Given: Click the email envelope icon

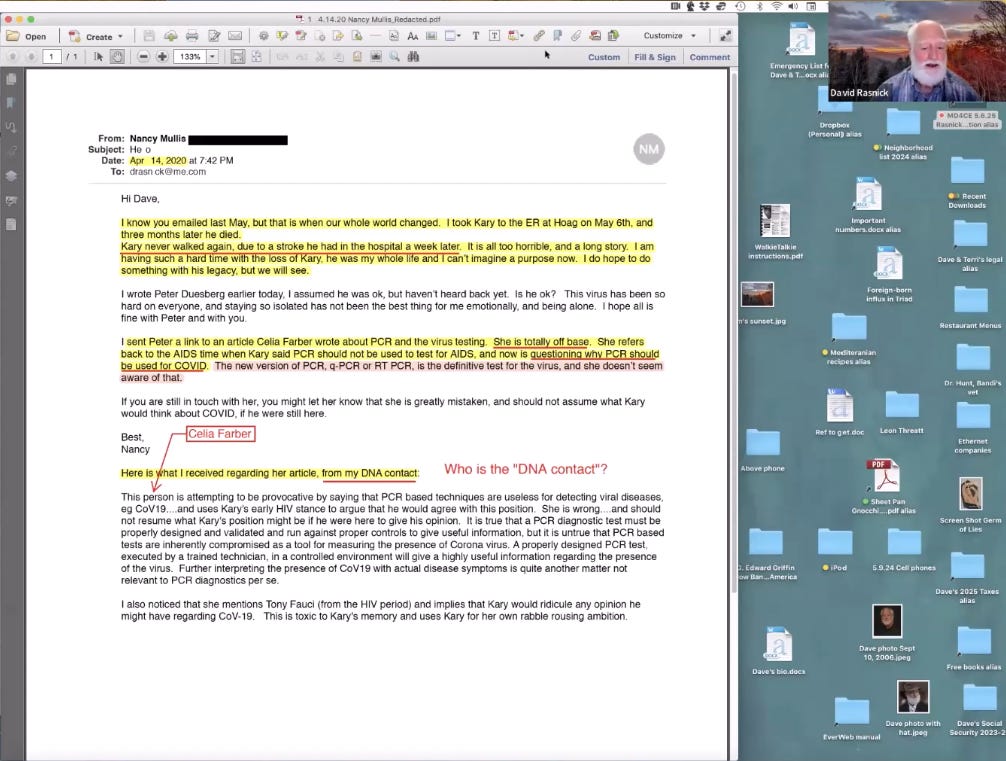Looking at the screenshot, I should pos(235,36).
